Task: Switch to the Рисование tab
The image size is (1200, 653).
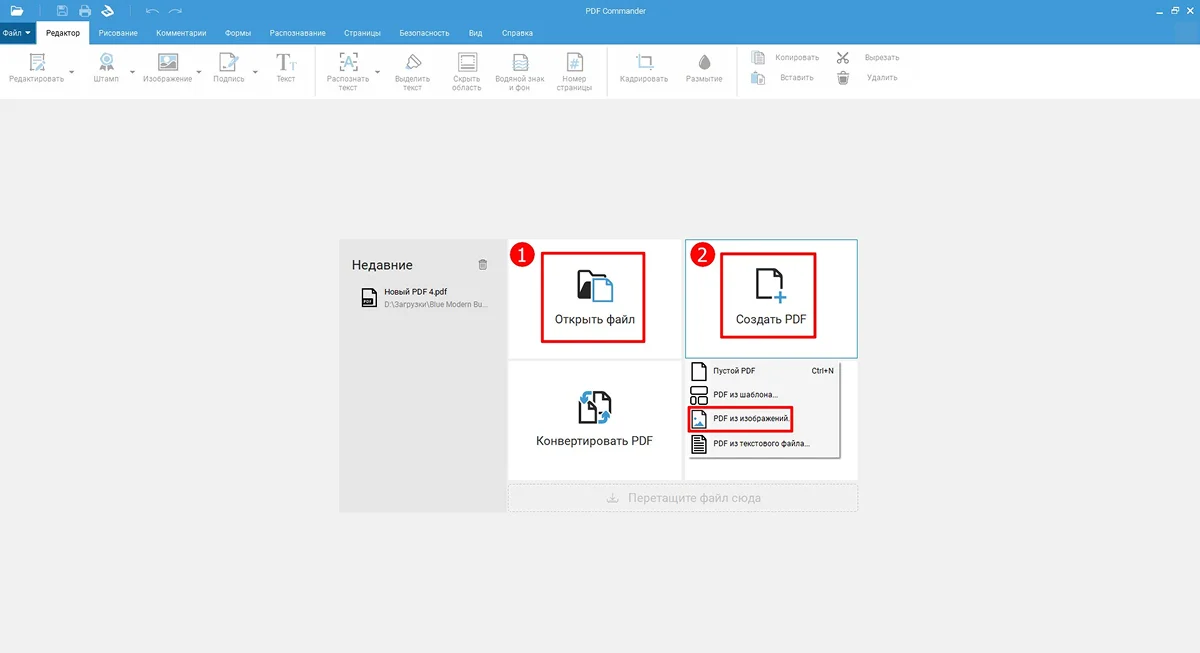Action: coord(118,33)
